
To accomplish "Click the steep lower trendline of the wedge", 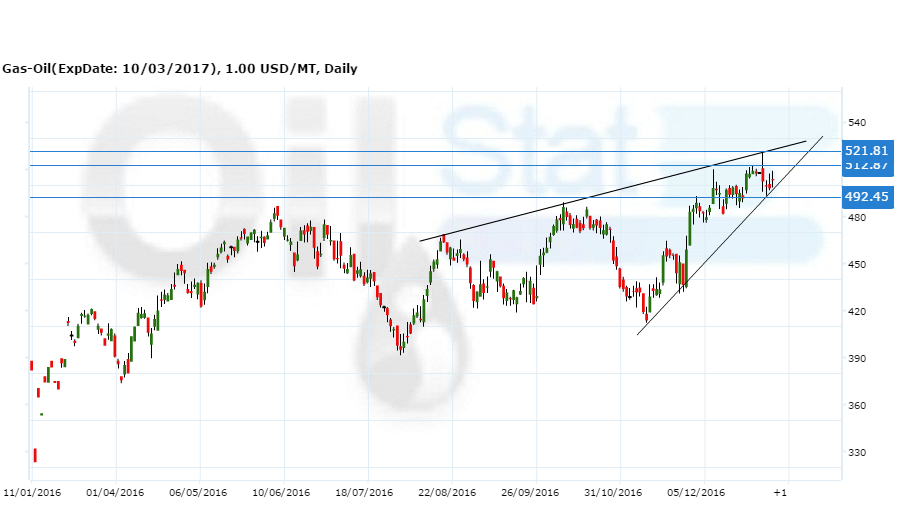I will (720, 250).
